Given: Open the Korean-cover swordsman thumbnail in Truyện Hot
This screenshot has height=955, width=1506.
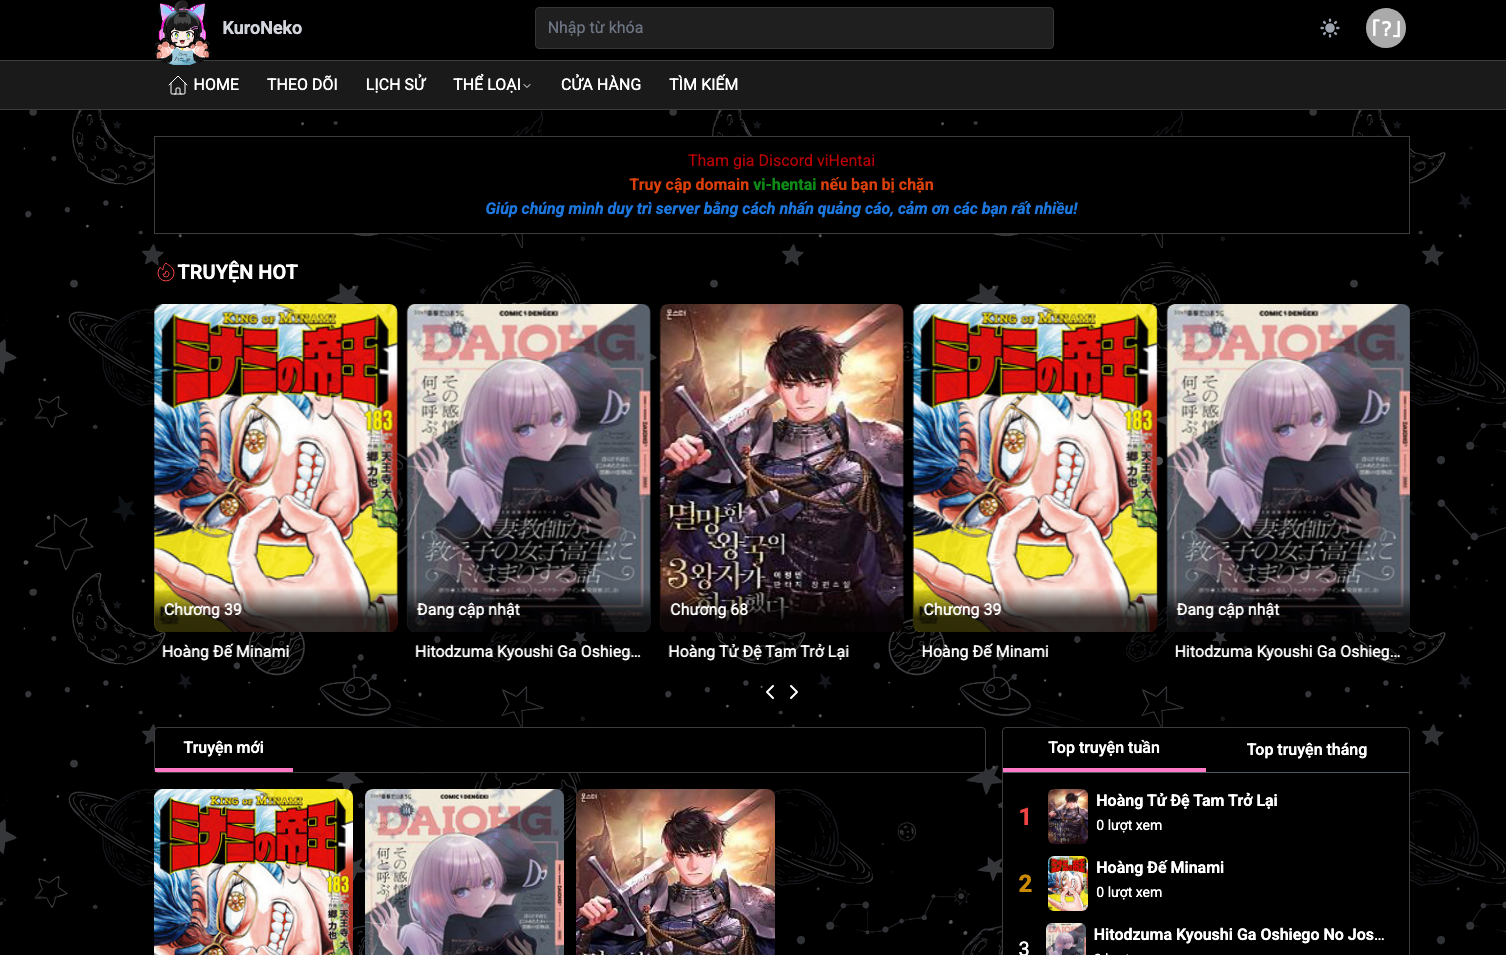Looking at the screenshot, I should [781, 467].
